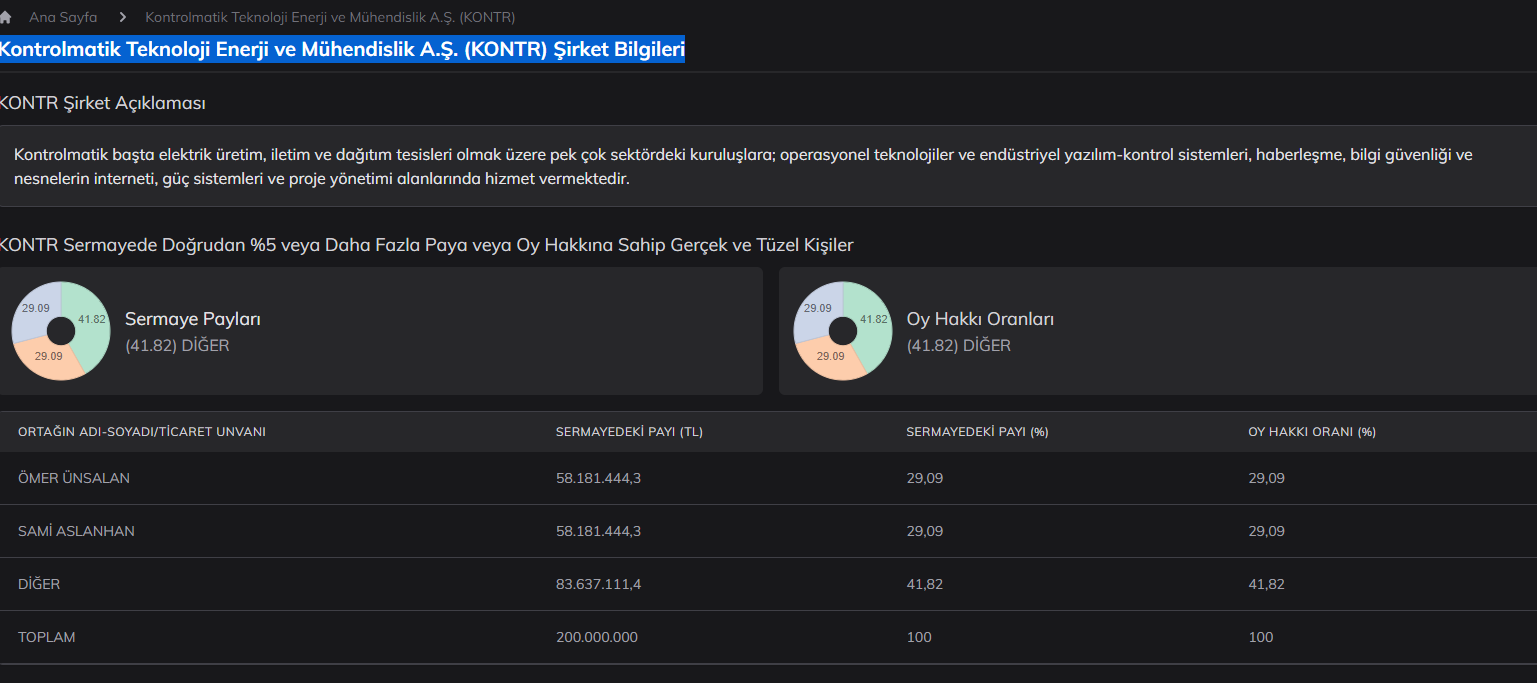The height and width of the screenshot is (683, 1537).
Task: Select the ÖMER ÜNSALAN row name
Action: (x=74, y=478)
